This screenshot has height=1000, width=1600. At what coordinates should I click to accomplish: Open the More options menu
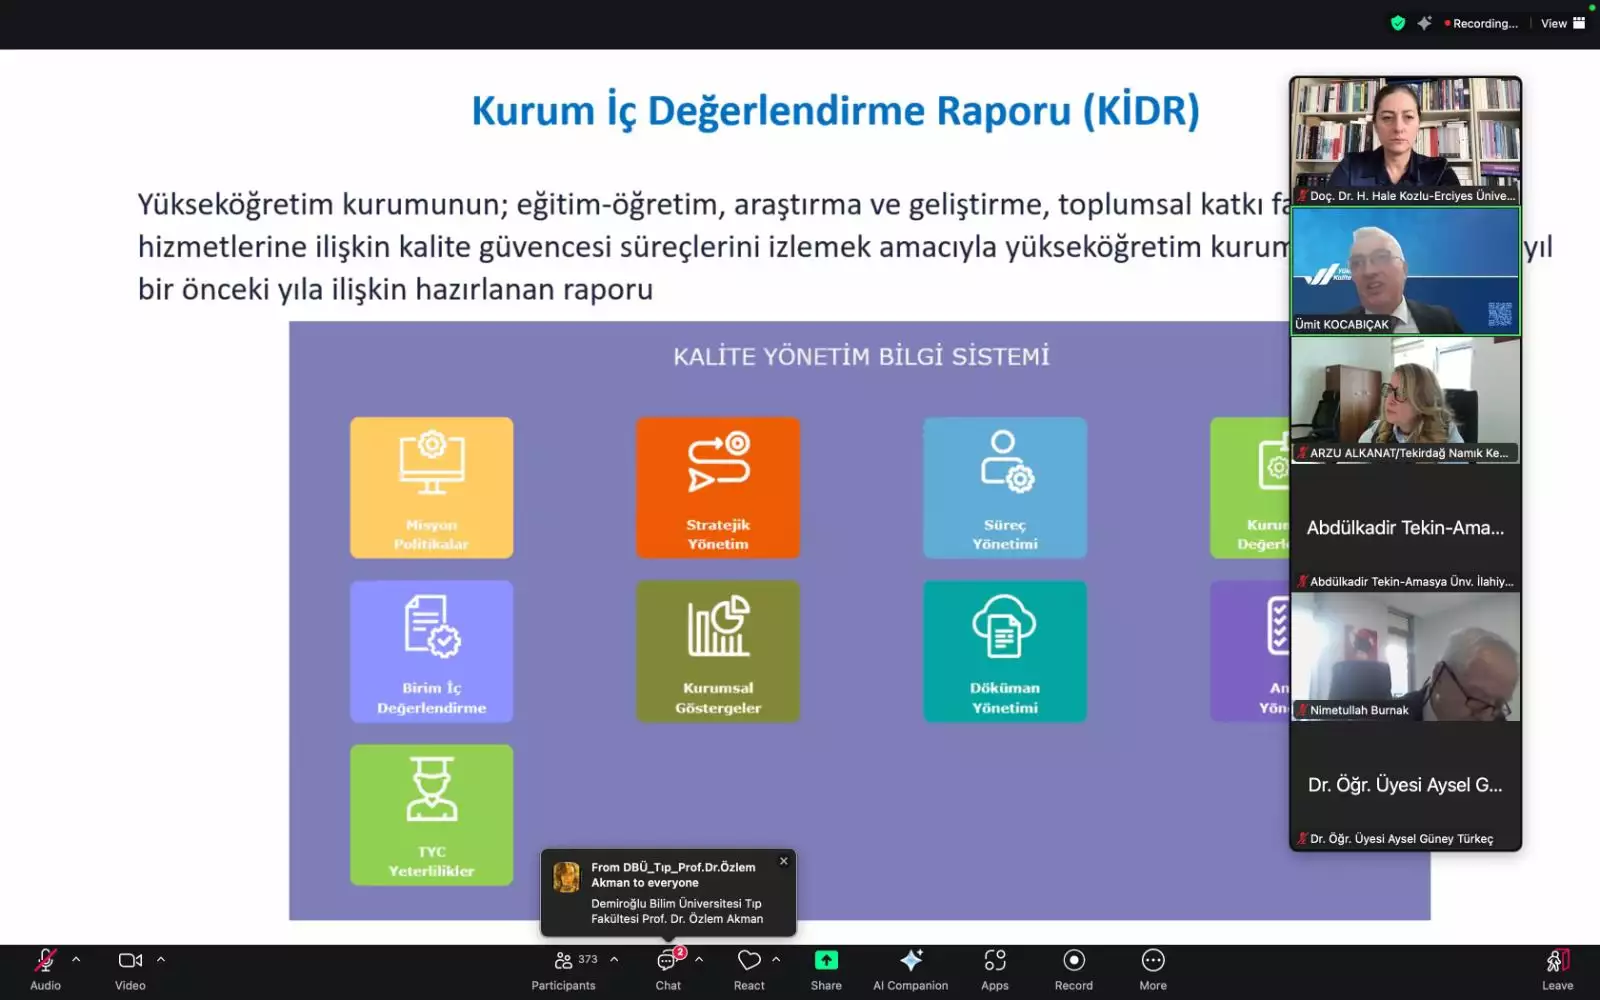[1152, 961]
